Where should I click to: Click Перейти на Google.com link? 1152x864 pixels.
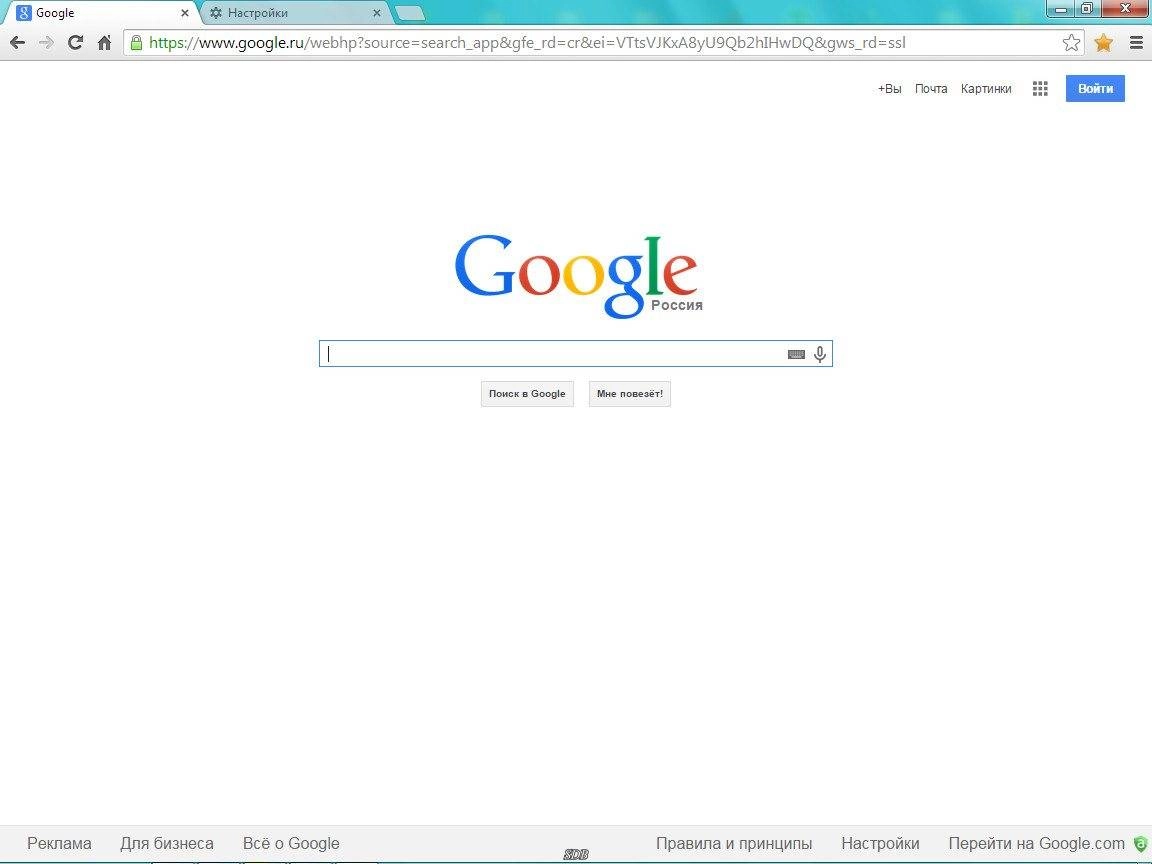[x=1036, y=843]
